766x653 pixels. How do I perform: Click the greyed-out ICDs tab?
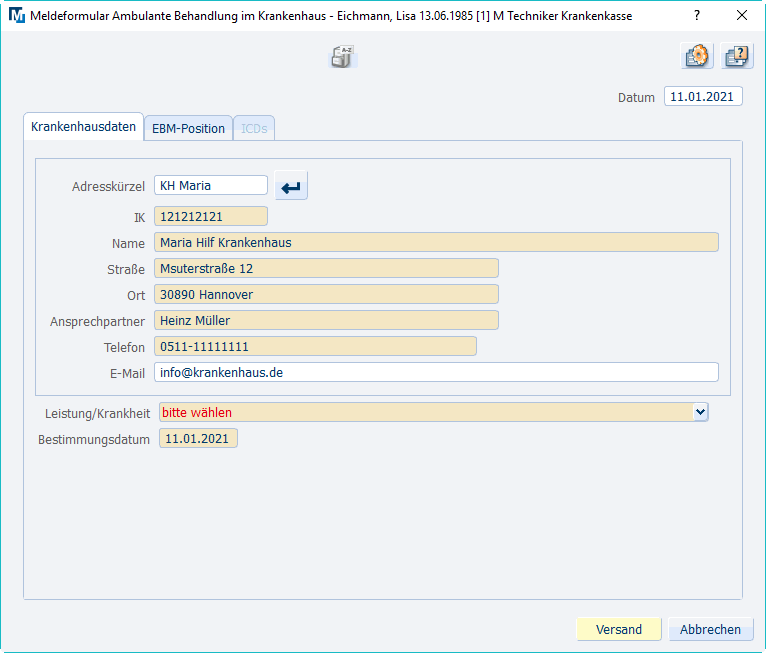pyautogui.click(x=254, y=128)
